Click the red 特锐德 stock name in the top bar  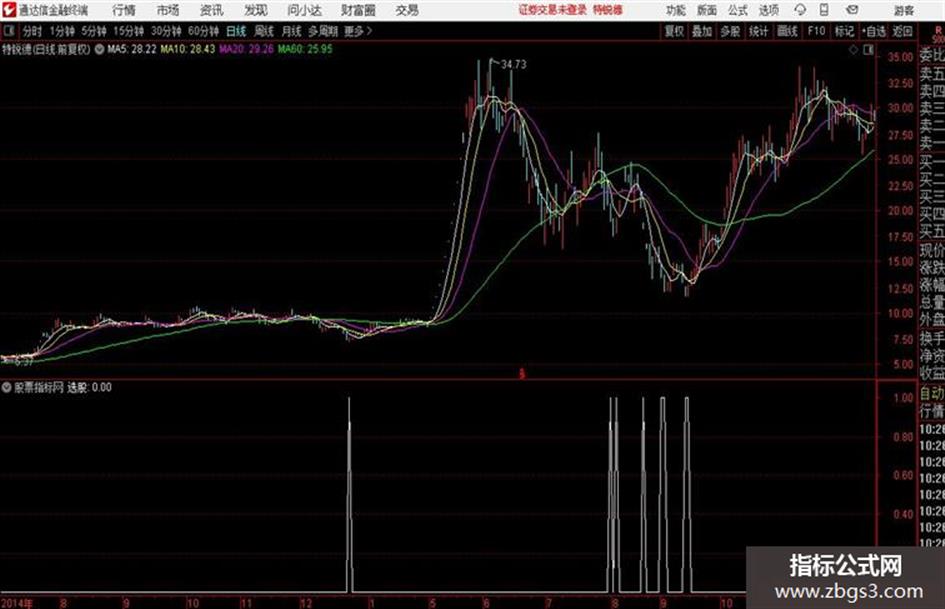click(x=608, y=10)
